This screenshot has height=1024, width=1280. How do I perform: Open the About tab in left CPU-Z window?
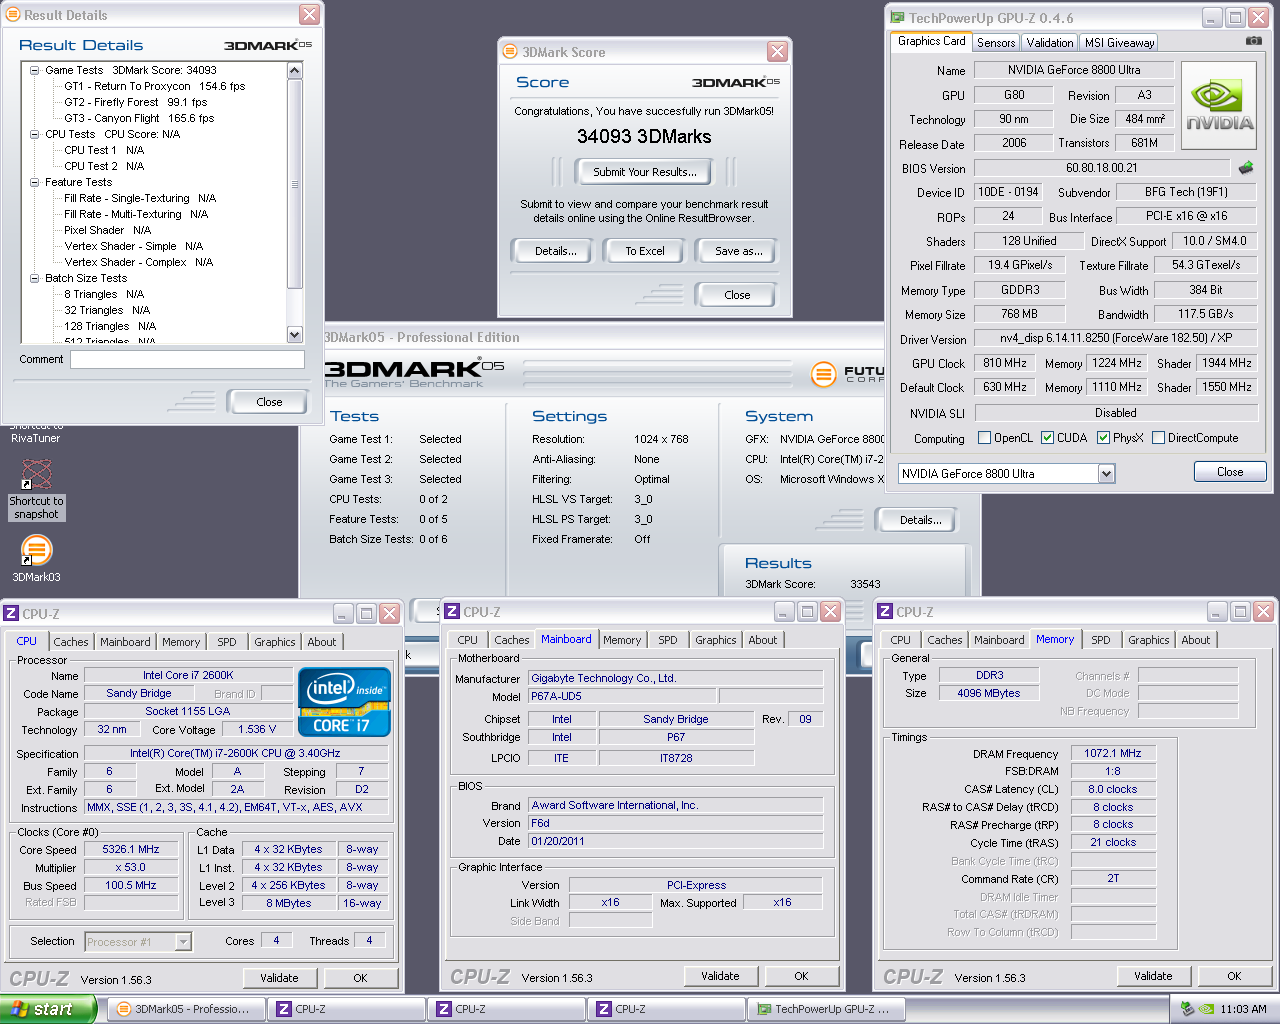(321, 642)
